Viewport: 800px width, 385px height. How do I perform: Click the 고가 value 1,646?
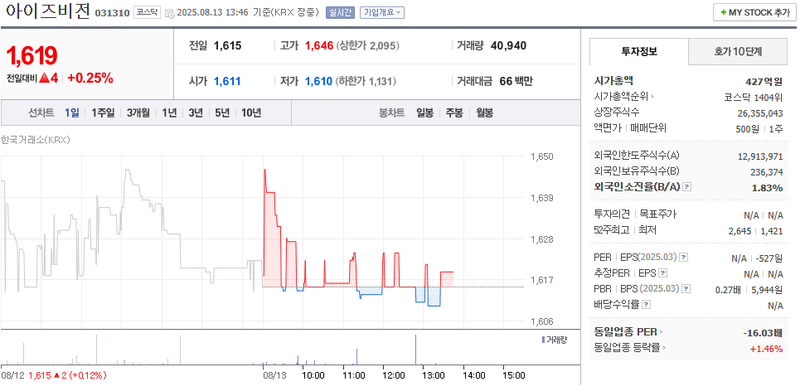tap(319, 46)
